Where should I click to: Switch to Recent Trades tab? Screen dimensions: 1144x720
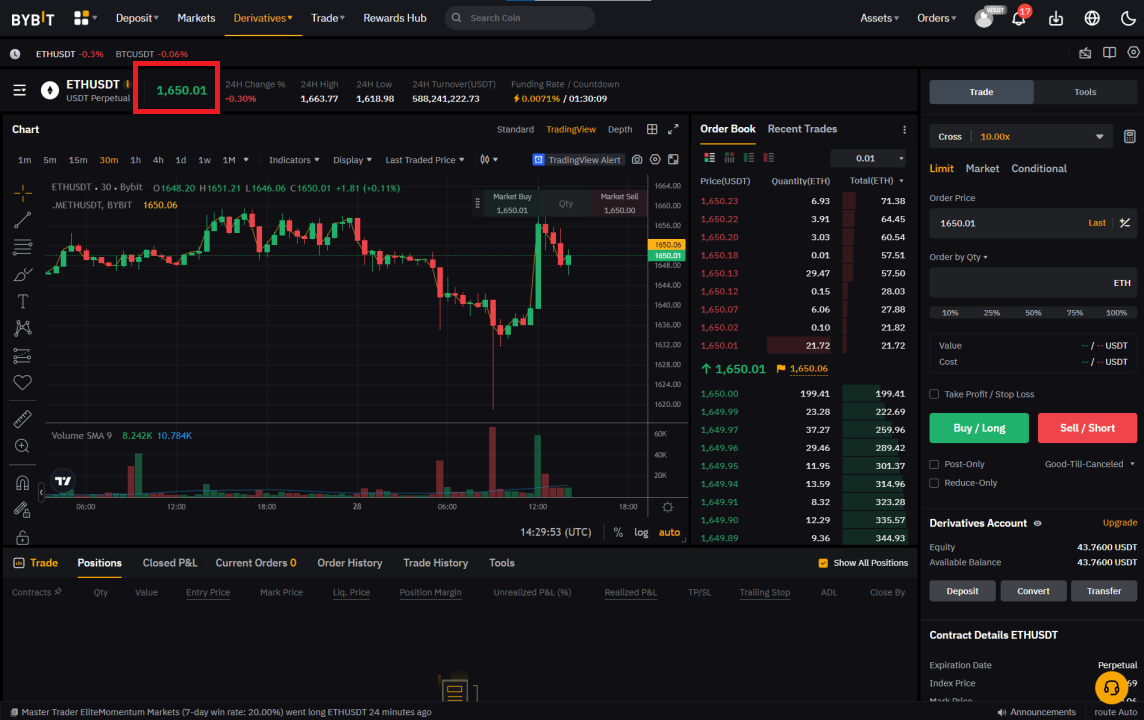802,129
